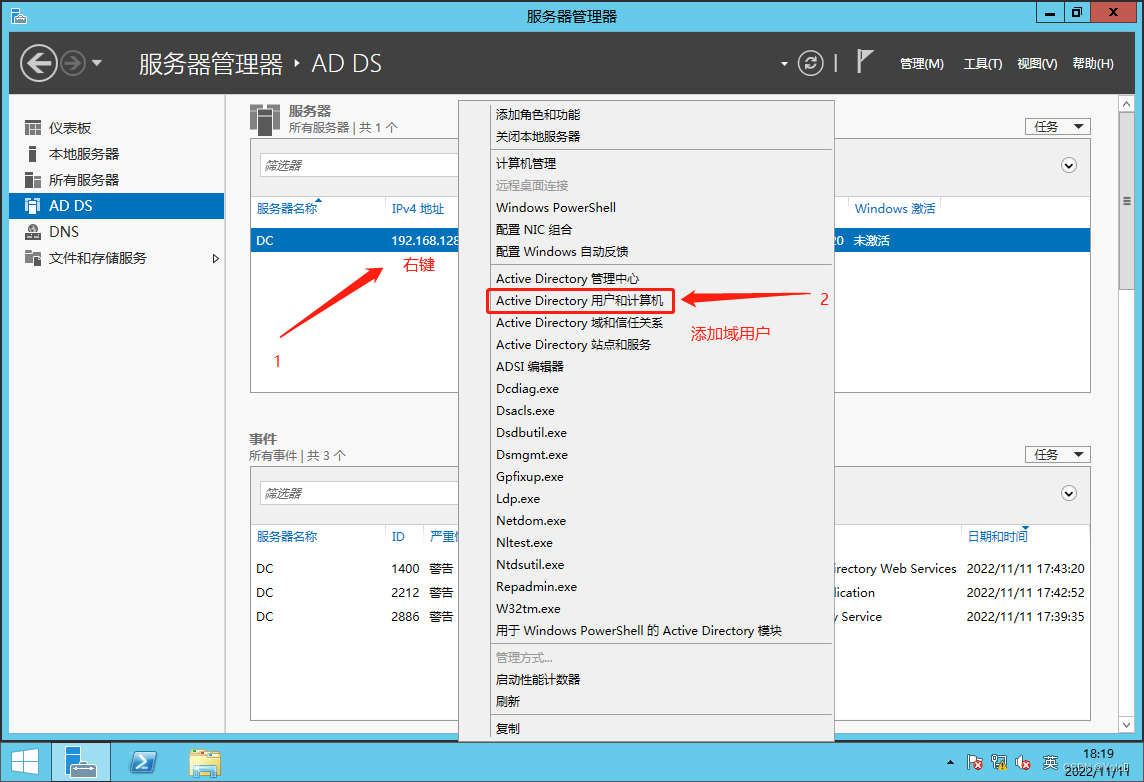The width and height of the screenshot is (1144, 782).
Task: Choose 关闭本地服务器 from context menu
Action: point(538,136)
